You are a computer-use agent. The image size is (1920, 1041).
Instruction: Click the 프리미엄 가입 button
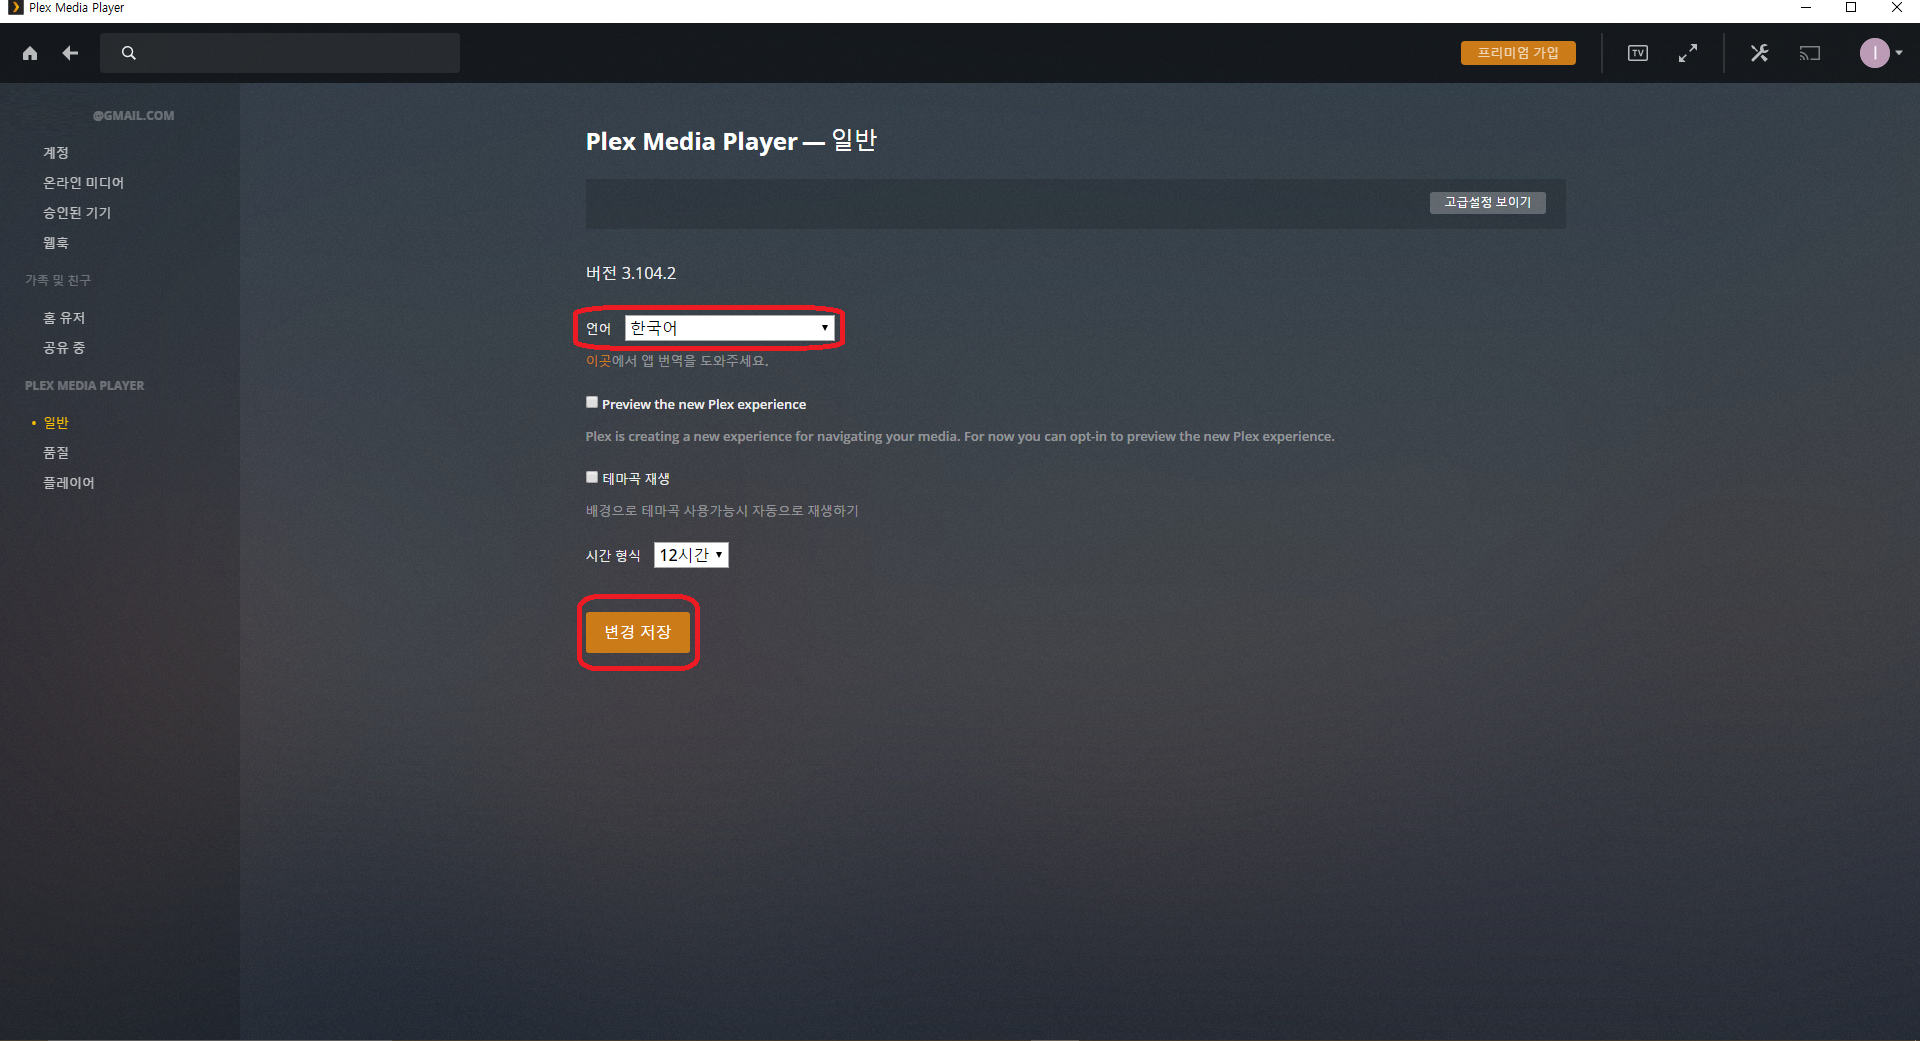coord(1518,53)
